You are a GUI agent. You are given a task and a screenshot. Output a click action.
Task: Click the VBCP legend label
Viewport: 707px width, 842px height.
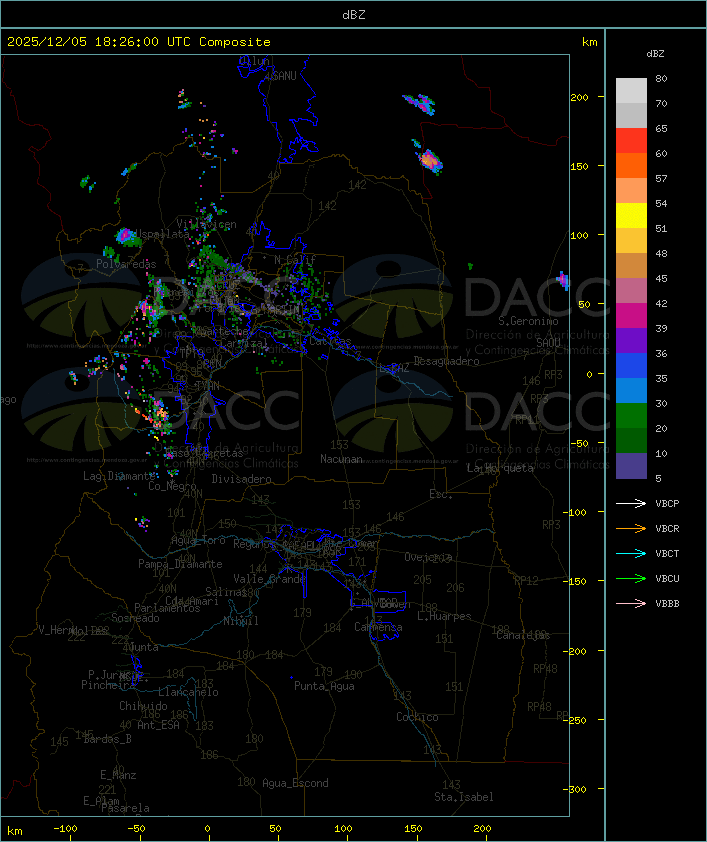(x=667, y=504)
